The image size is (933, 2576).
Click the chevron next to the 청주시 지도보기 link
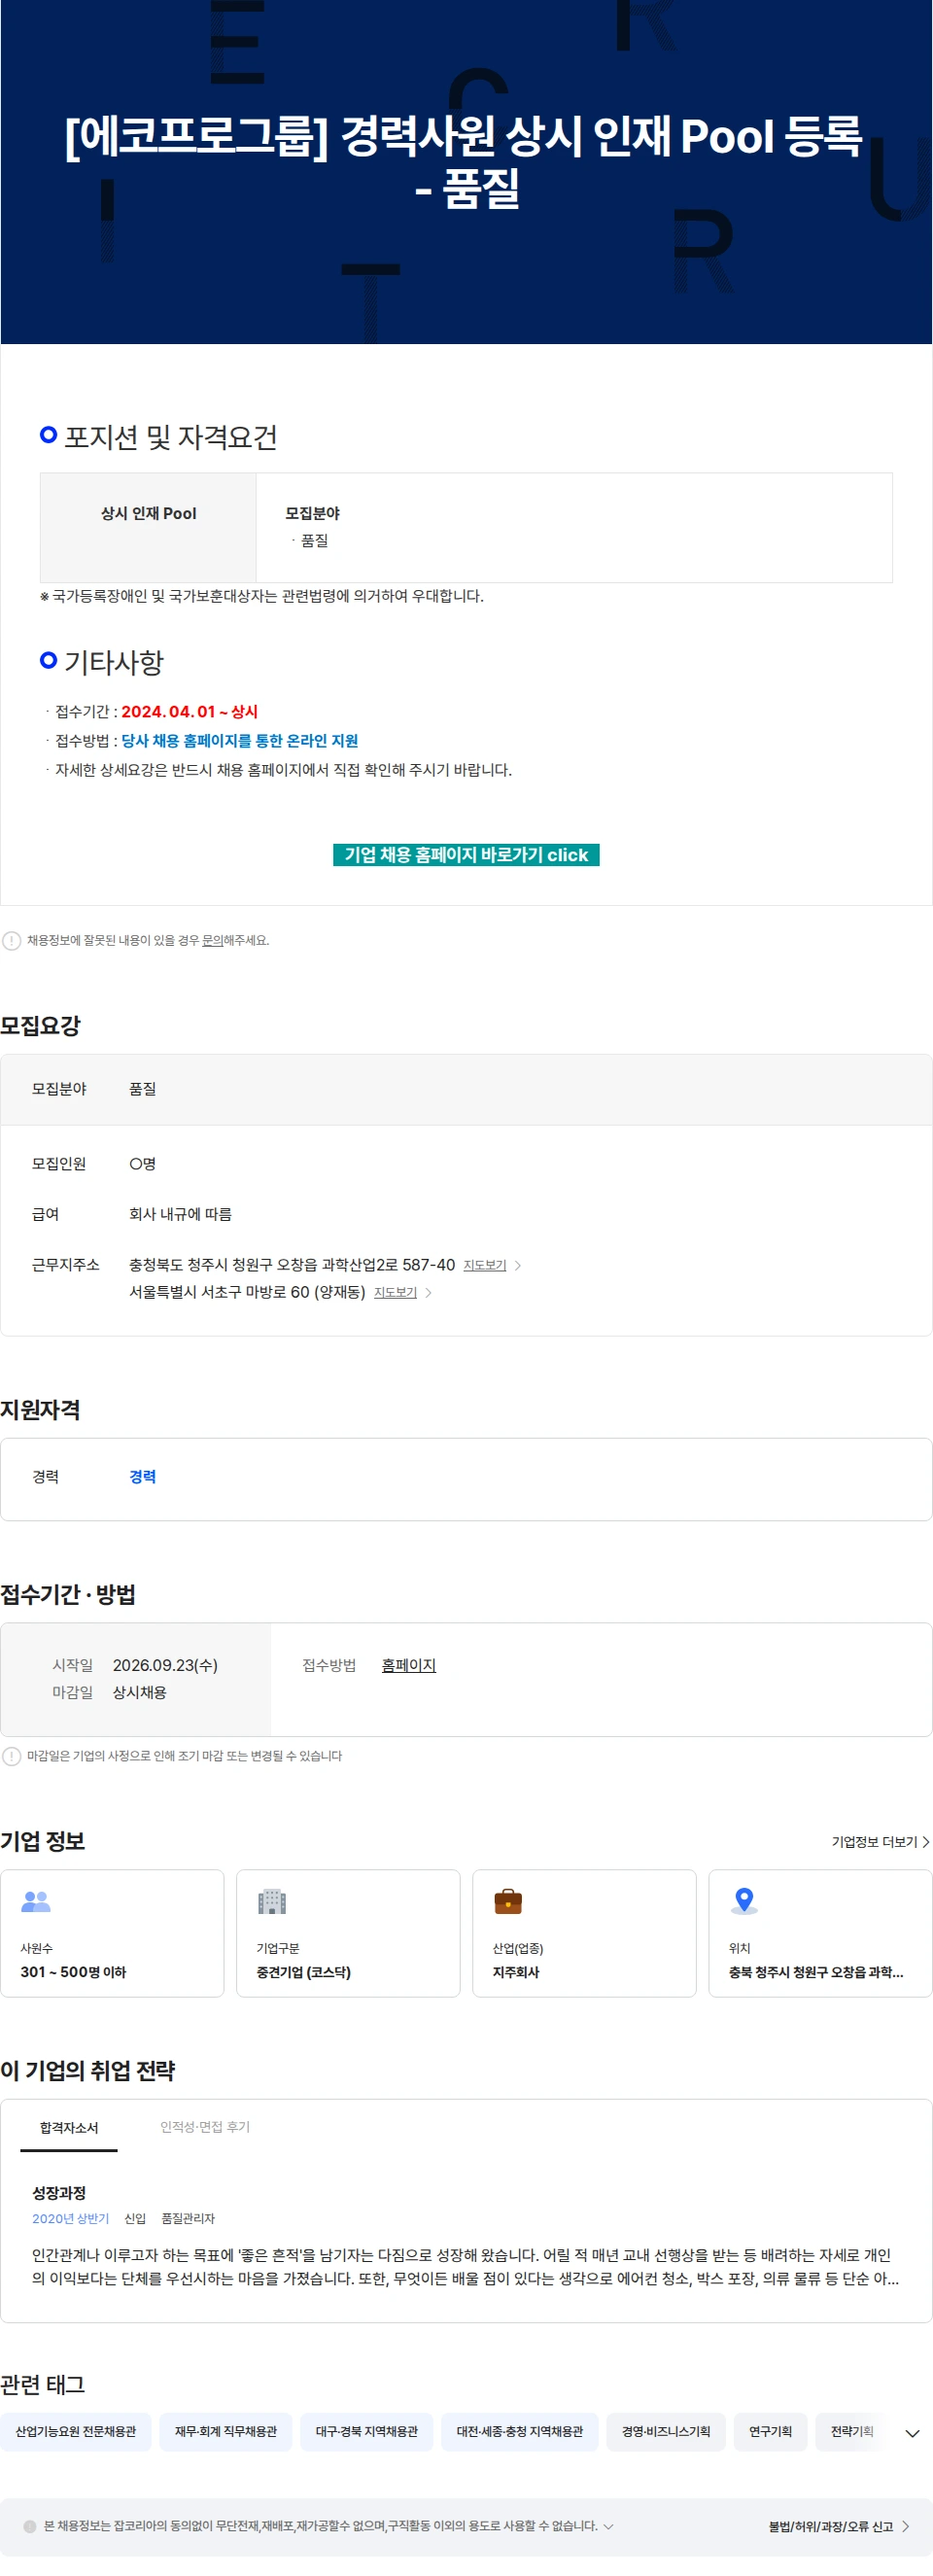tap(518, 1265)
